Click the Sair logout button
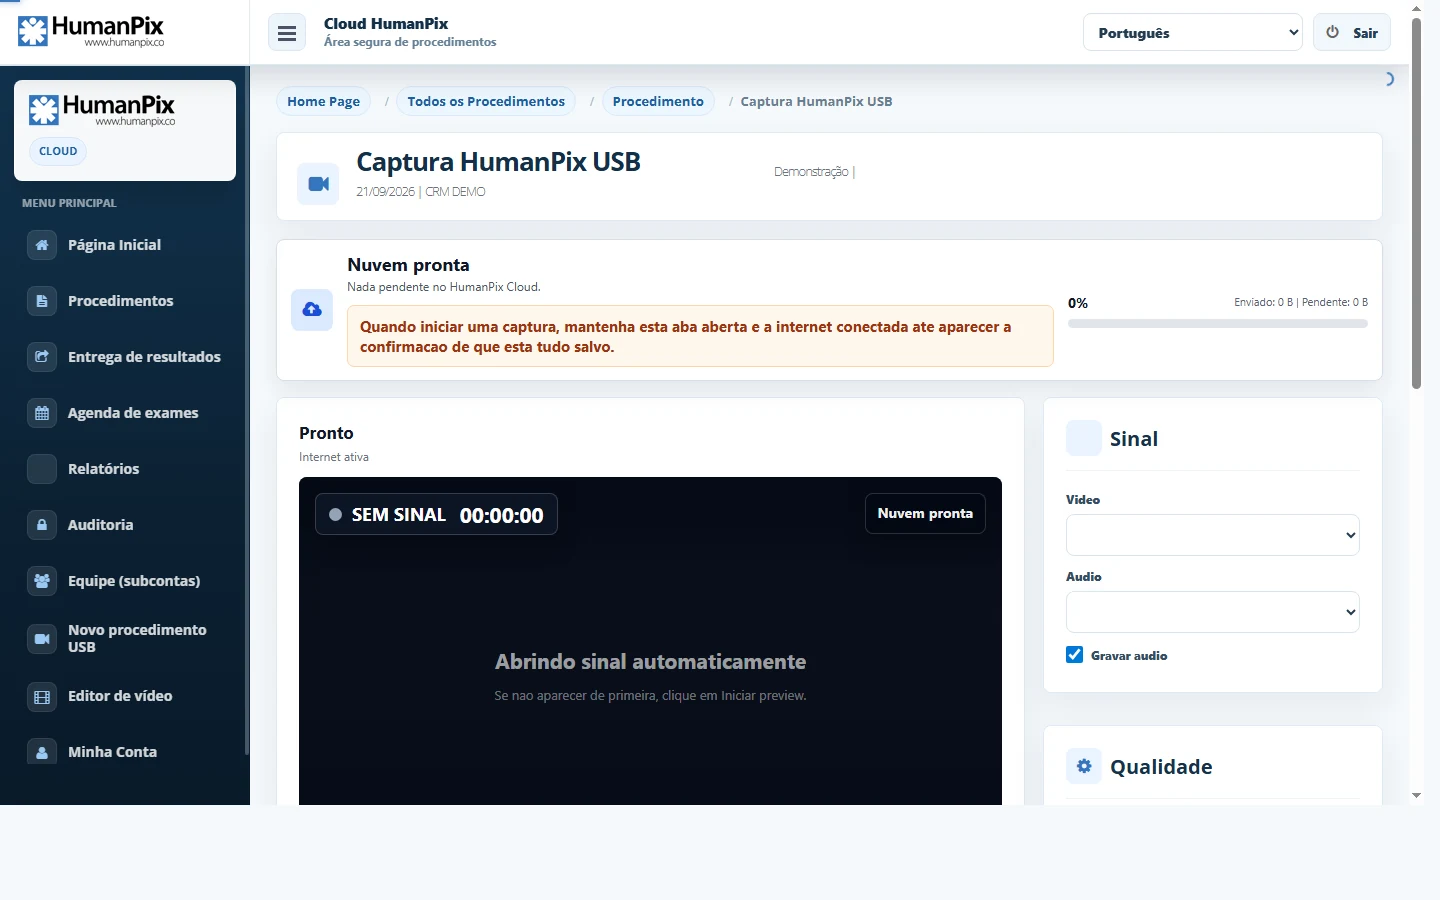This screenshot has width=1440, height=900. [1352, 33]
